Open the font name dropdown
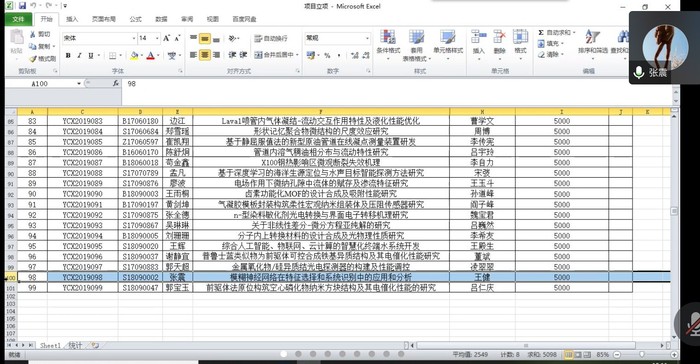700x364 pixels. click(x=133, y=38)
